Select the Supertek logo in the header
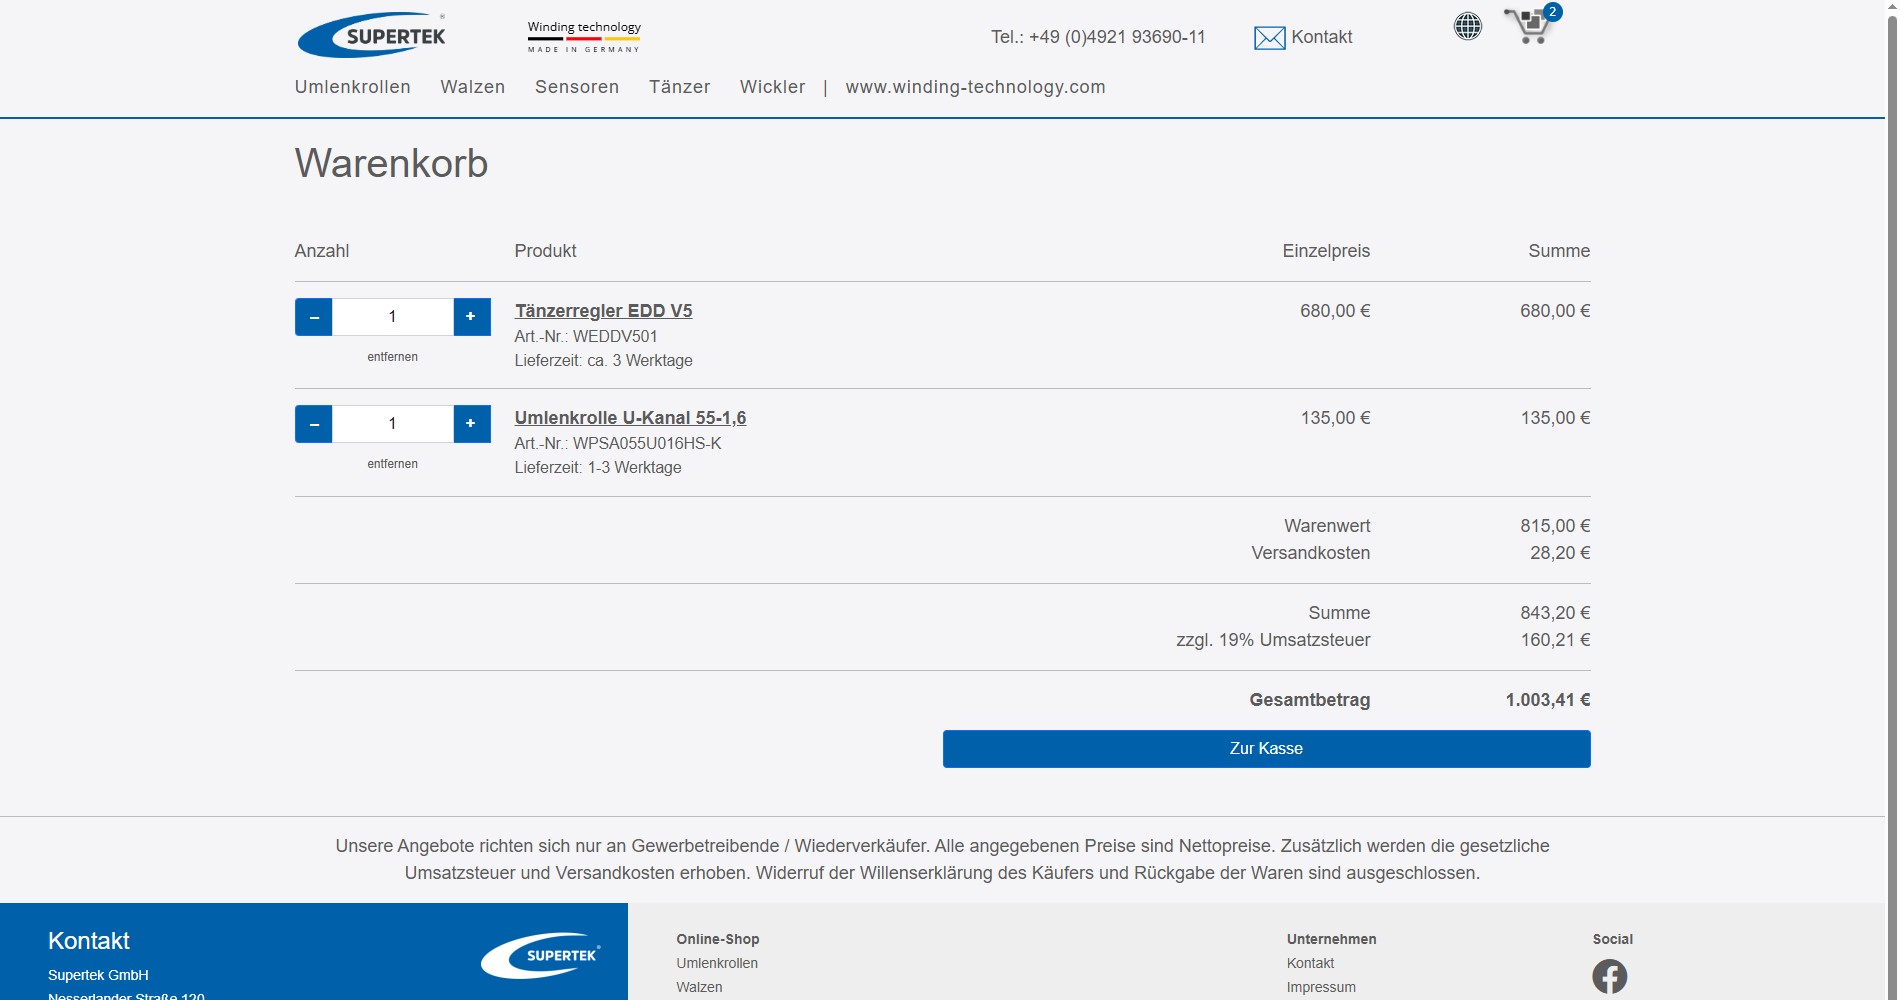This screenshot has width=1900, height=1000. (x=372, y=34)
